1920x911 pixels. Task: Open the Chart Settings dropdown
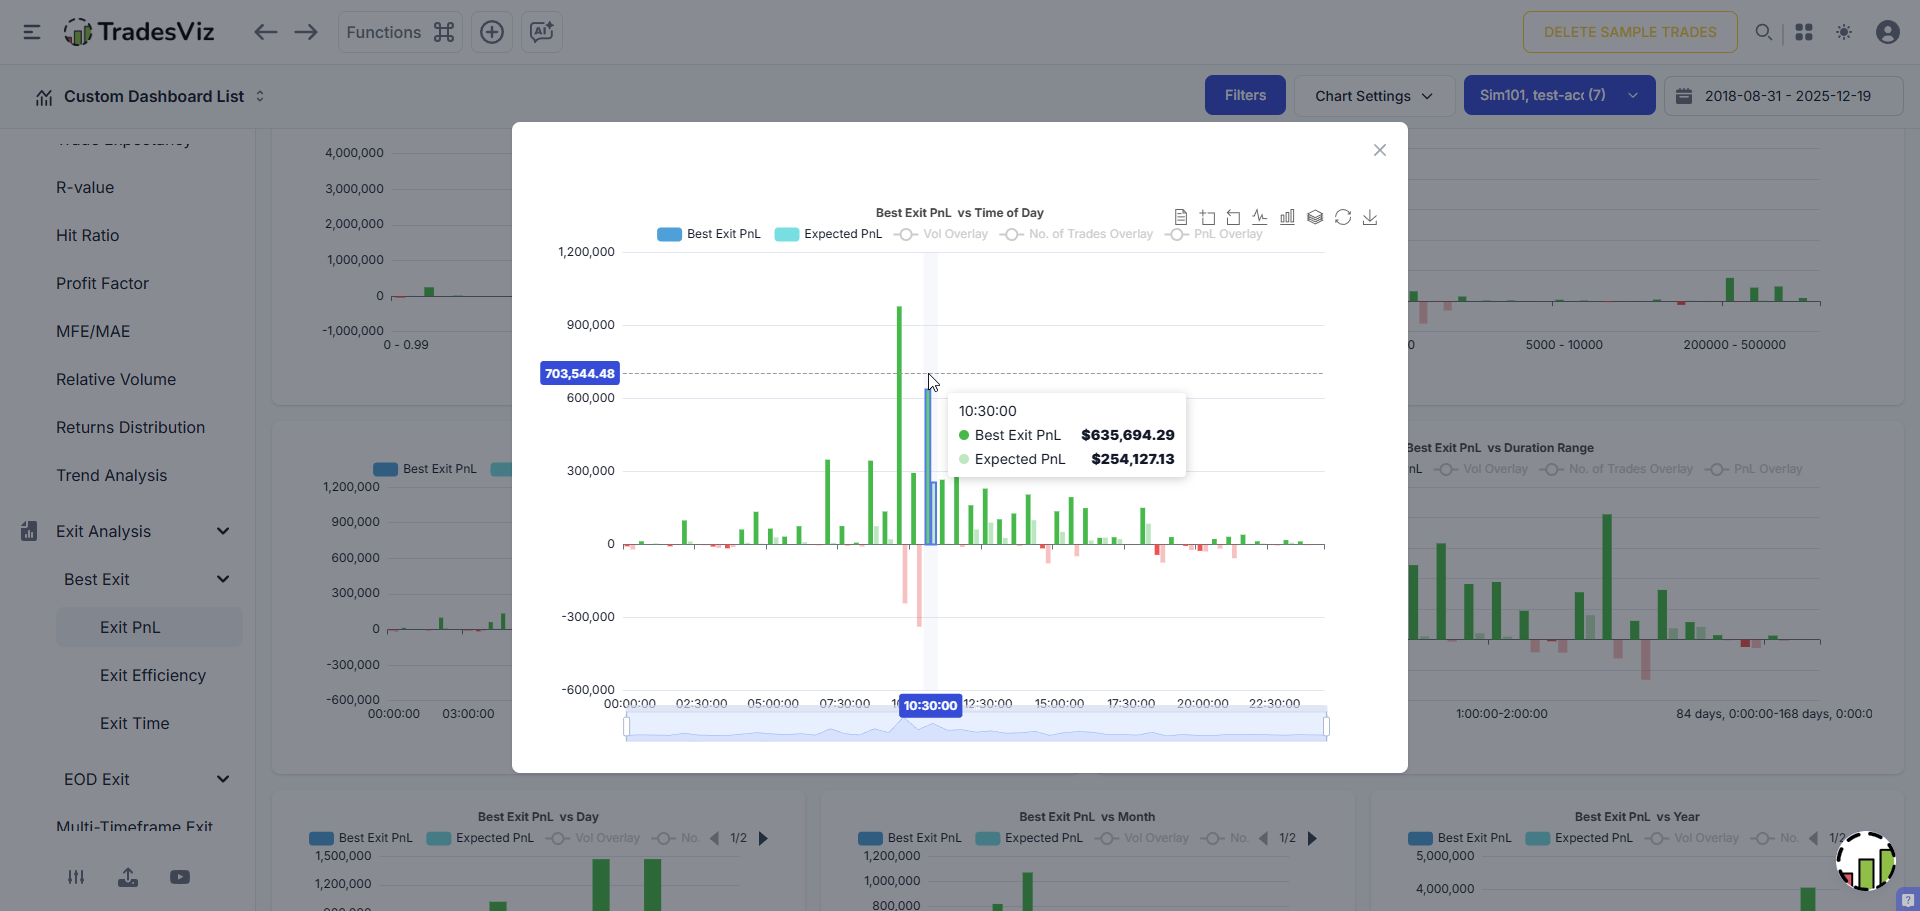tap(1373, 95)
